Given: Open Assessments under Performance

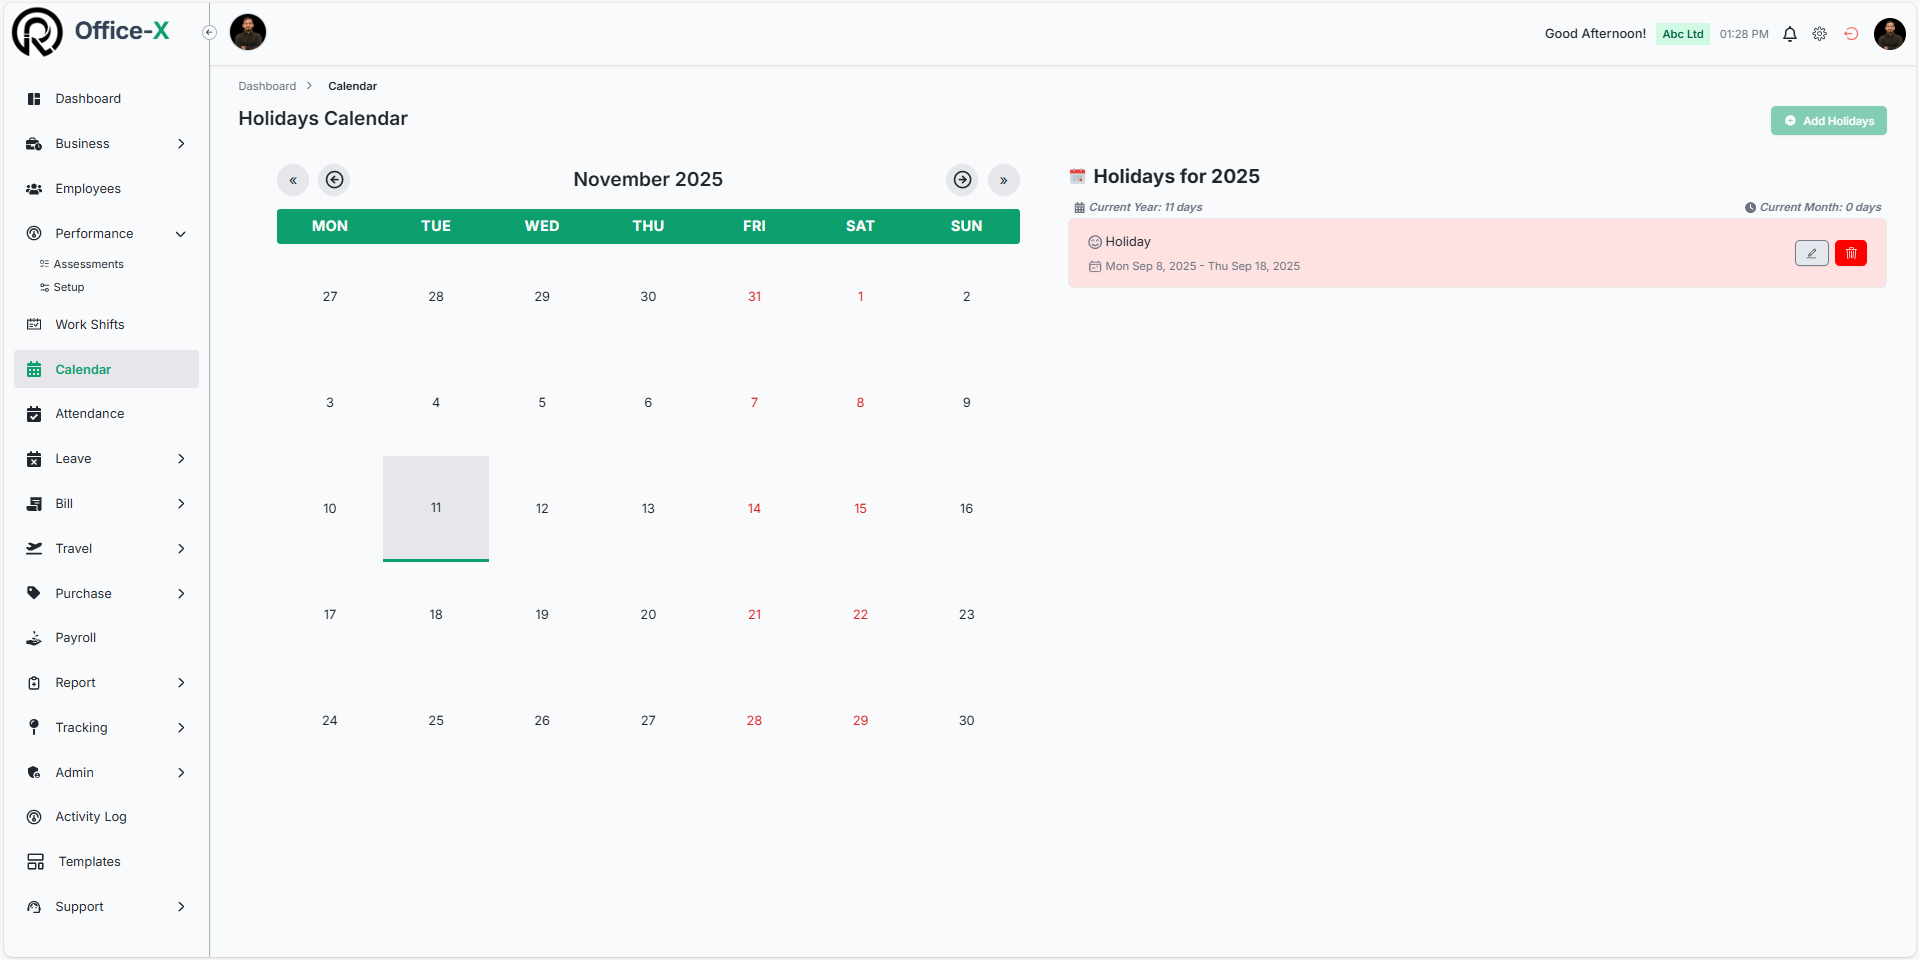Looking at the screenshot, I should pyautogui.click(x=90, y=263).
